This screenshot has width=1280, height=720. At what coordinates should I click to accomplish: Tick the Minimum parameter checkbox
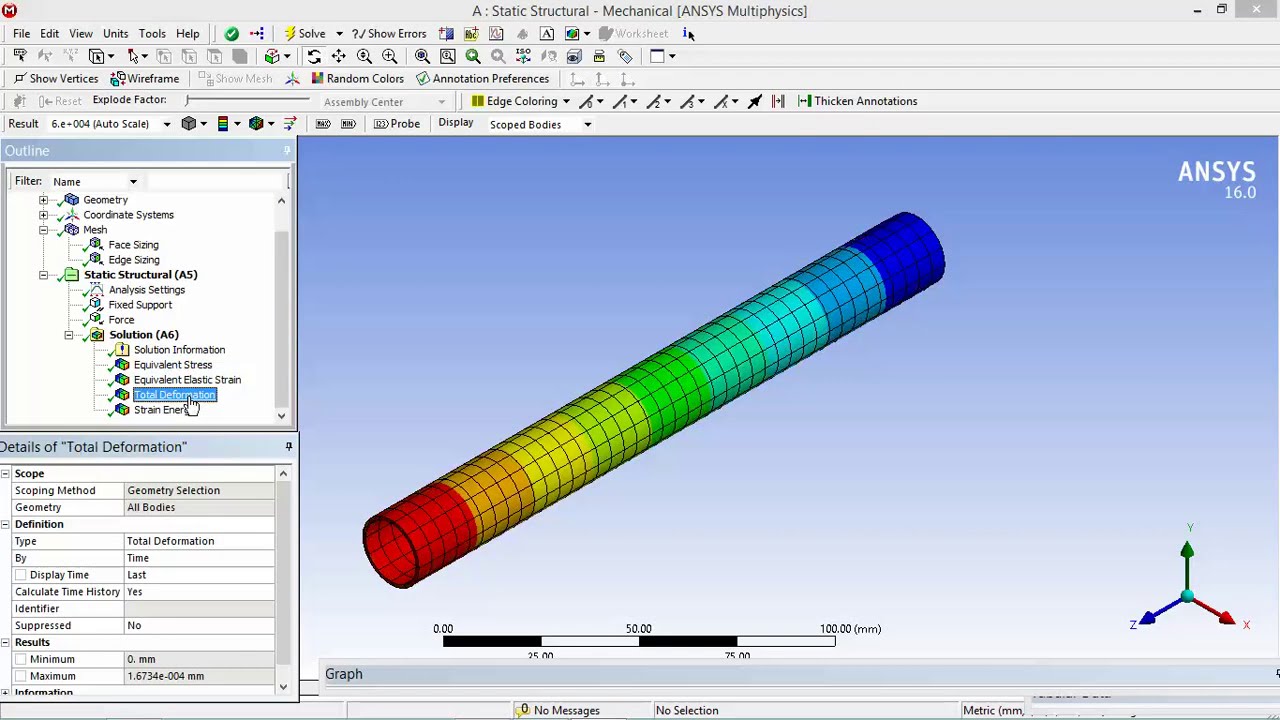21,659
